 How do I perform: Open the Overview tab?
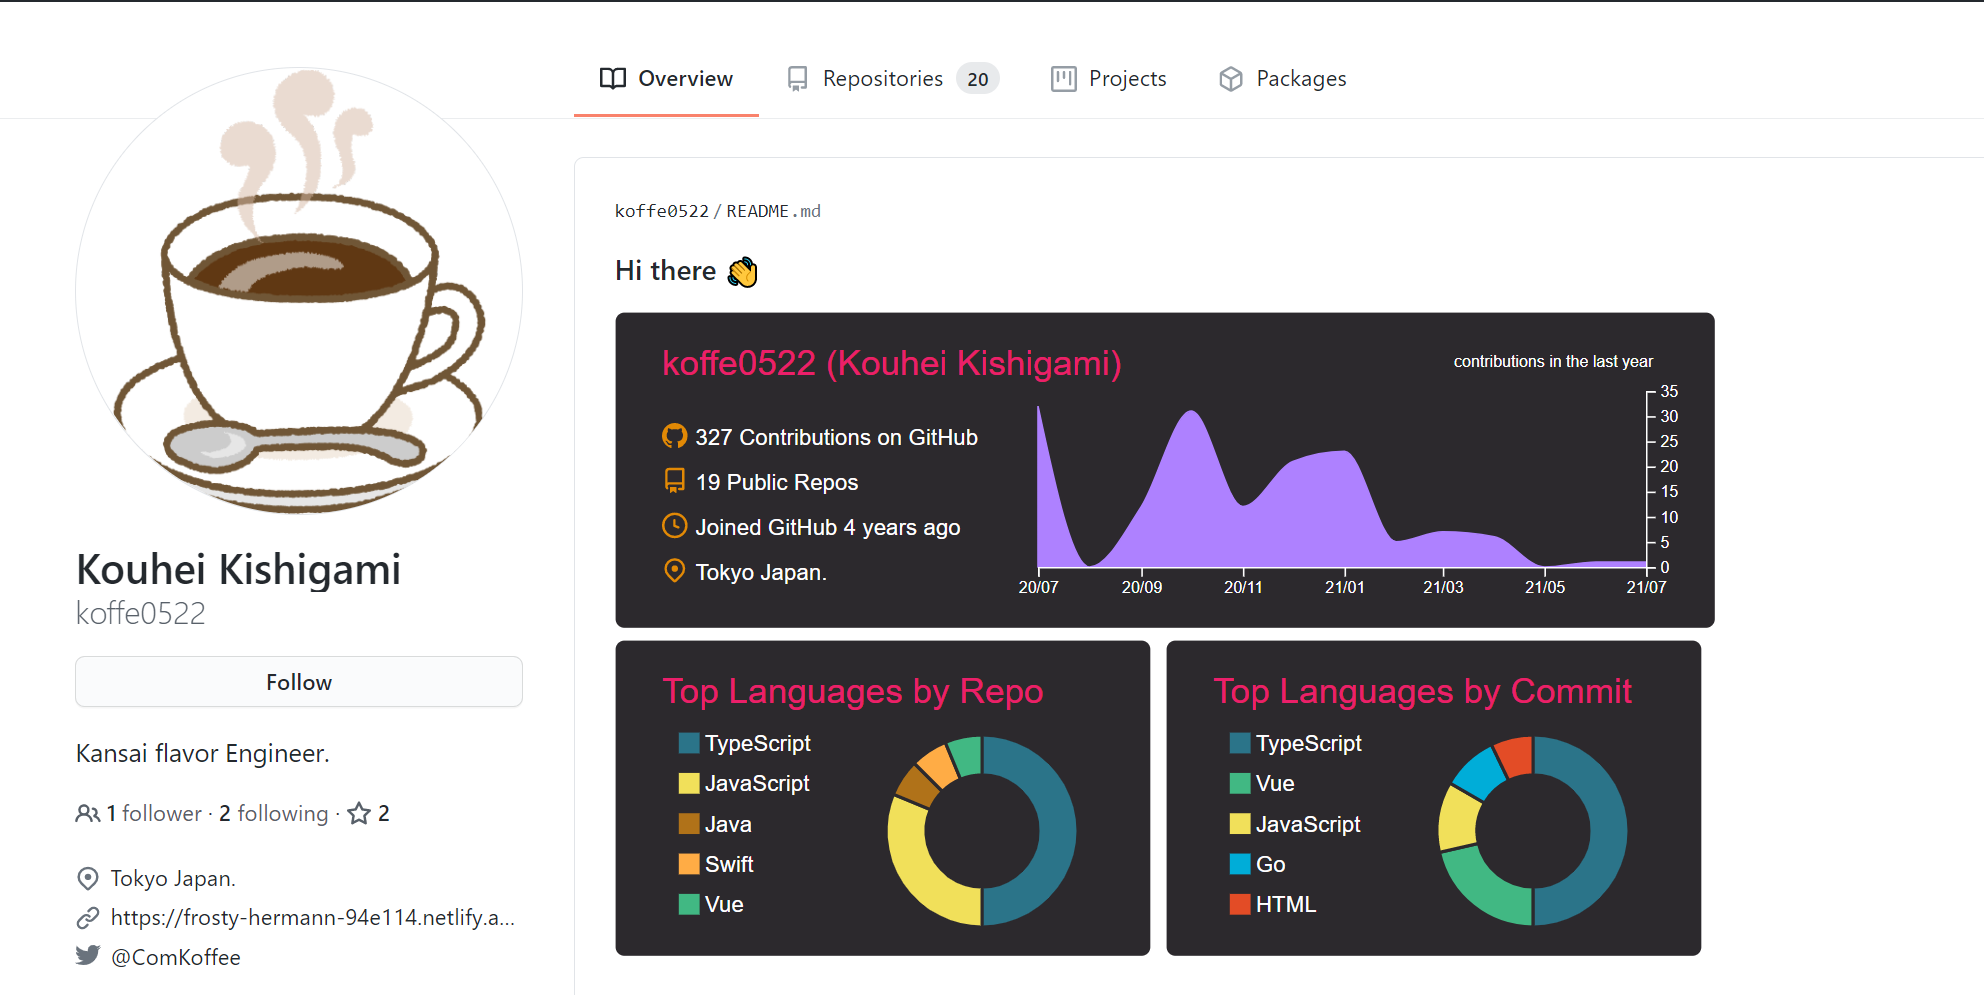click(666, 79)
